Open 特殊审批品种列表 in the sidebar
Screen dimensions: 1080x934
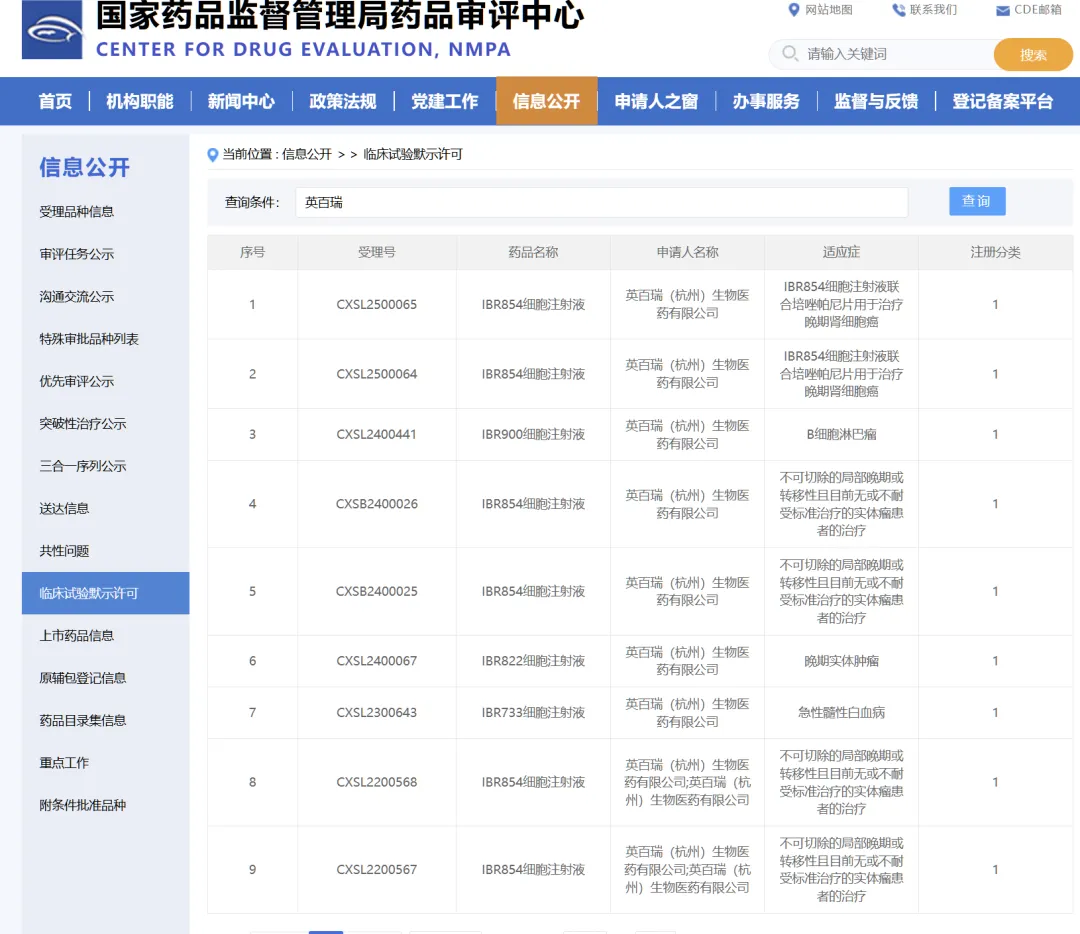[x=89, y=339]
